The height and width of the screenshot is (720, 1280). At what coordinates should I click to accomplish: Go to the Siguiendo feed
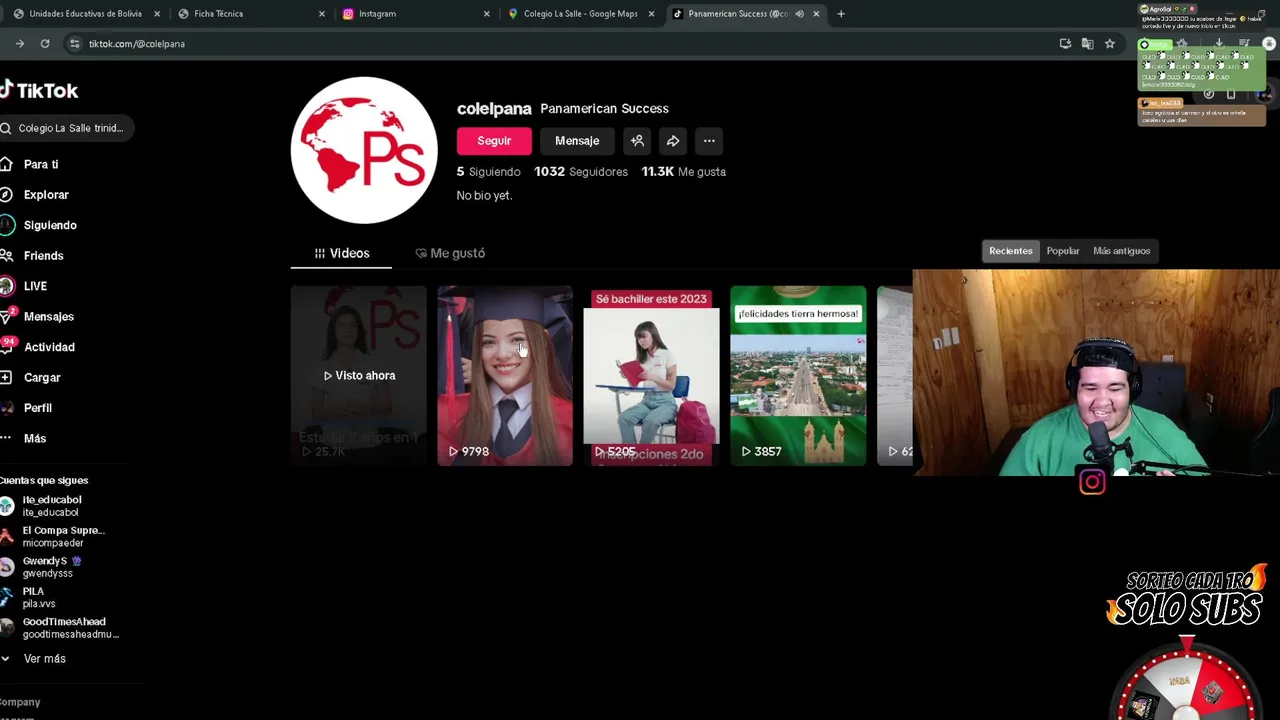50,225
